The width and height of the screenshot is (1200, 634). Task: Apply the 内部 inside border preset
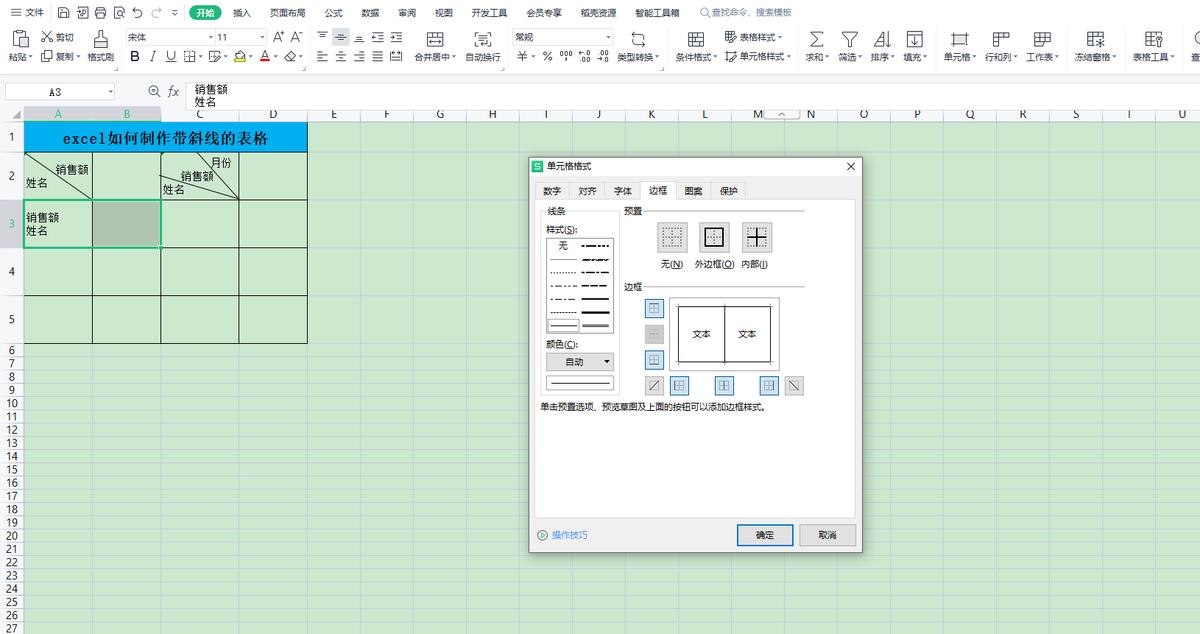tap(756, 238)
